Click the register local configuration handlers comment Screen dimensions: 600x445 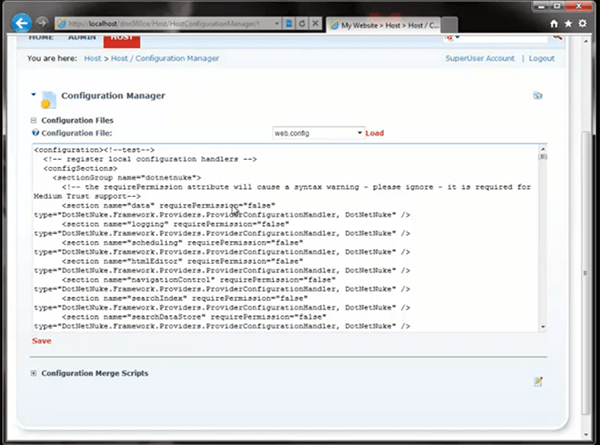[150, 159]
